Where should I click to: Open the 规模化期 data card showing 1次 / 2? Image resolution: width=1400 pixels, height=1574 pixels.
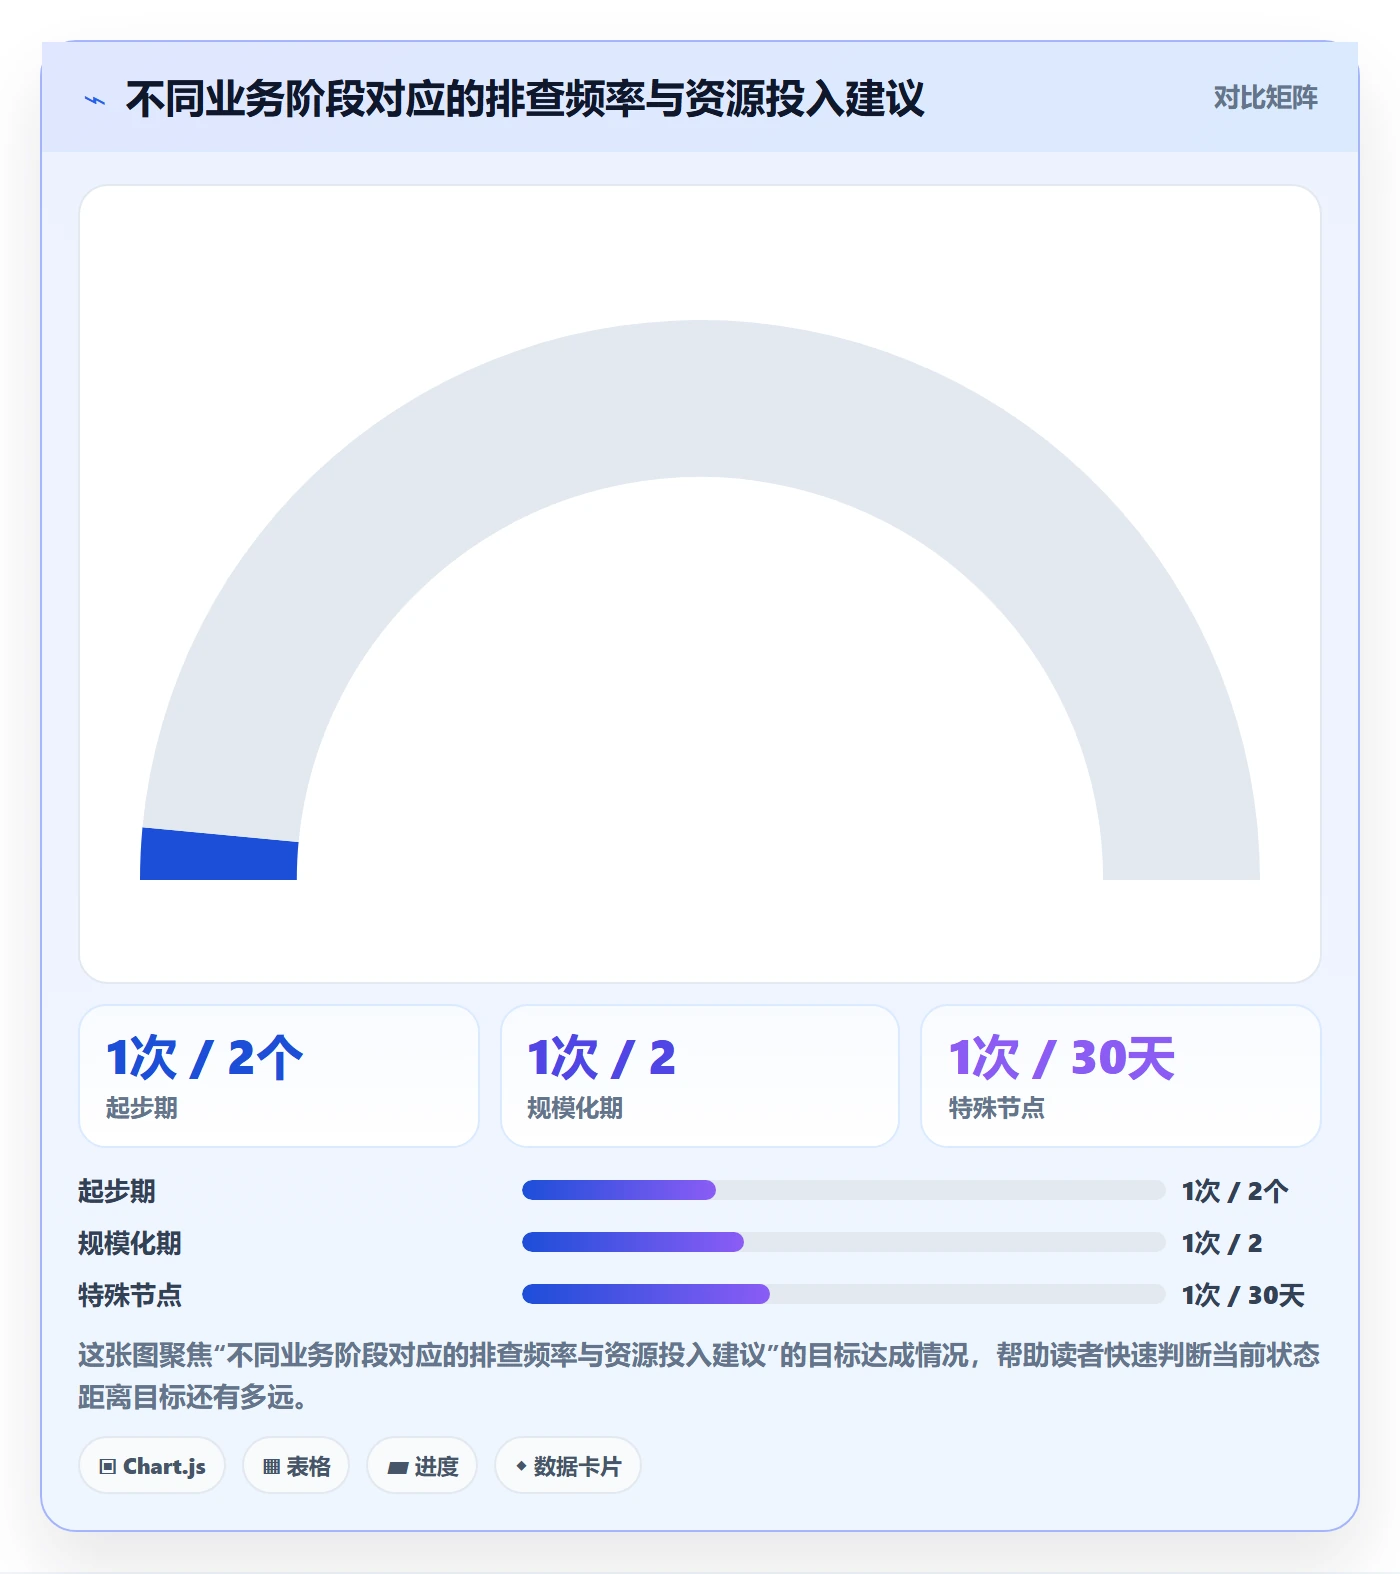click(700, 1076)
